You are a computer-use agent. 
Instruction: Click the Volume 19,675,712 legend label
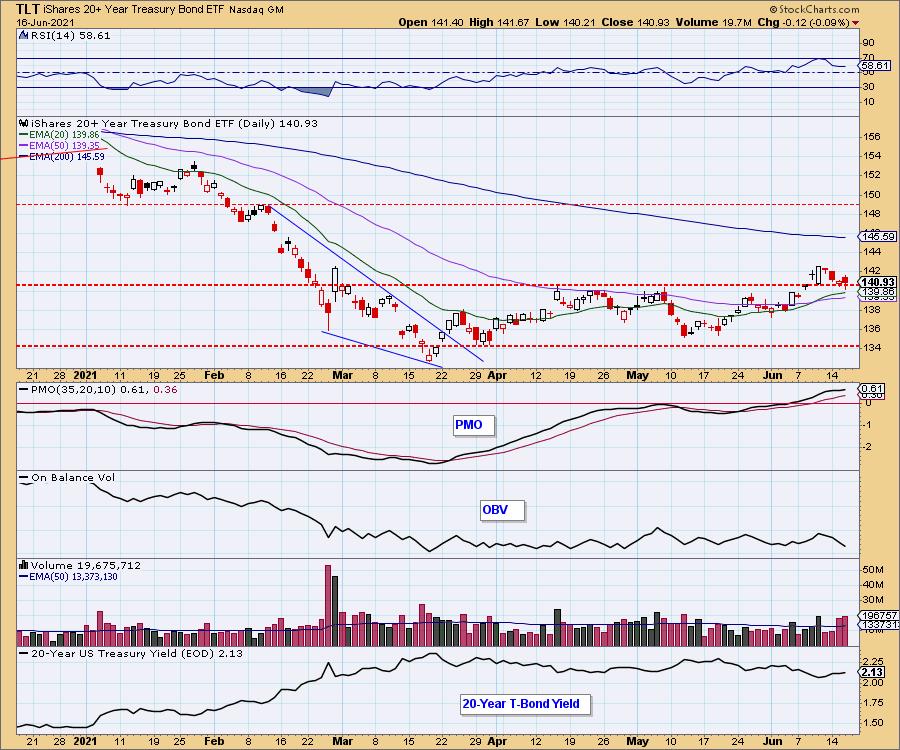coord(86,565)
